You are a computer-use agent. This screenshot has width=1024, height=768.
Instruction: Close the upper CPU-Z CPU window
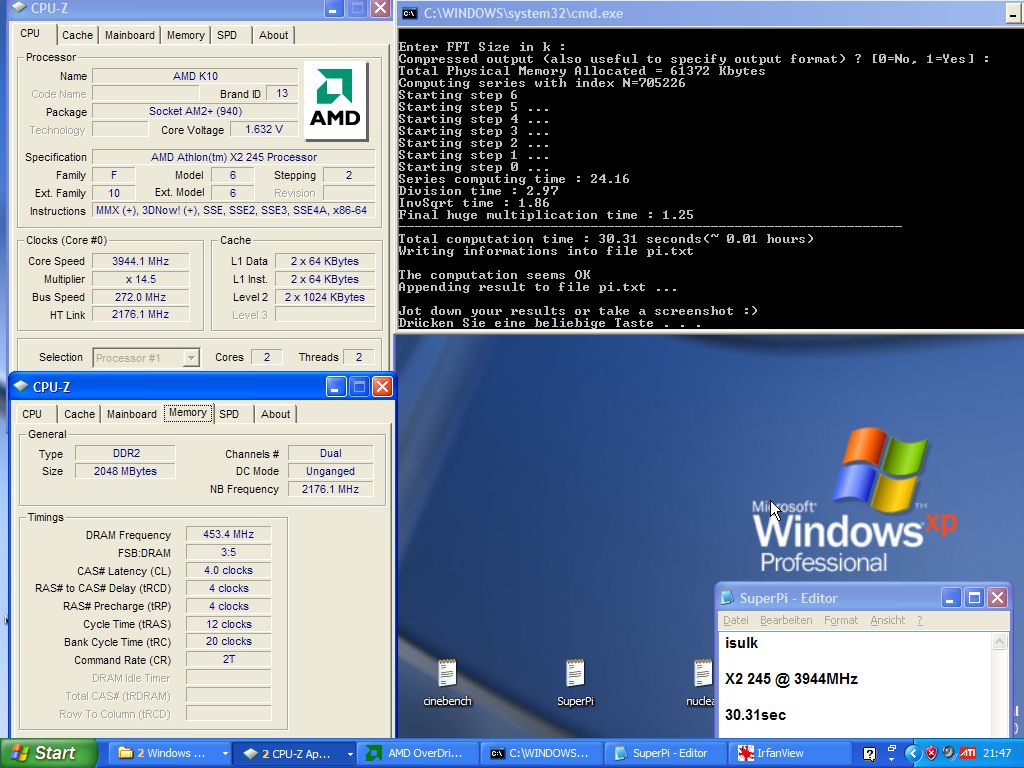click(x=380, y=8)
